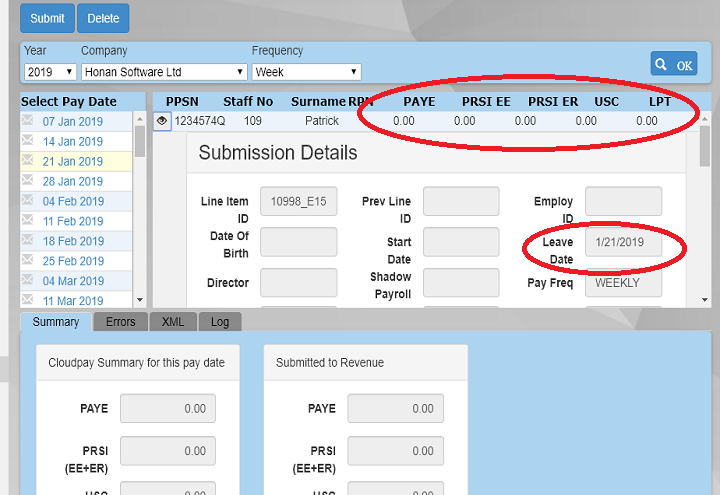Select the 21 Jan 2019 pay date

click(72, 161)
